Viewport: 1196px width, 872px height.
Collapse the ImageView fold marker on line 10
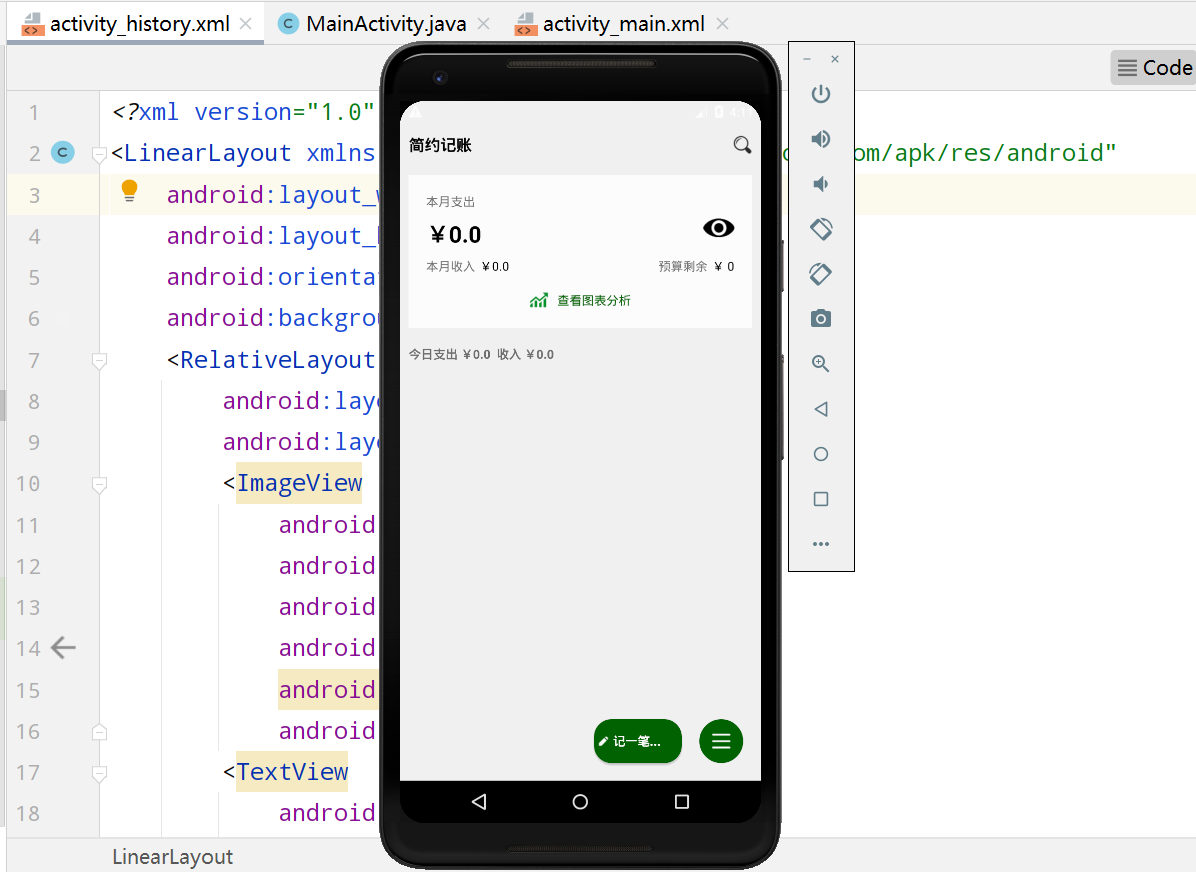click(x=98, y=484)
